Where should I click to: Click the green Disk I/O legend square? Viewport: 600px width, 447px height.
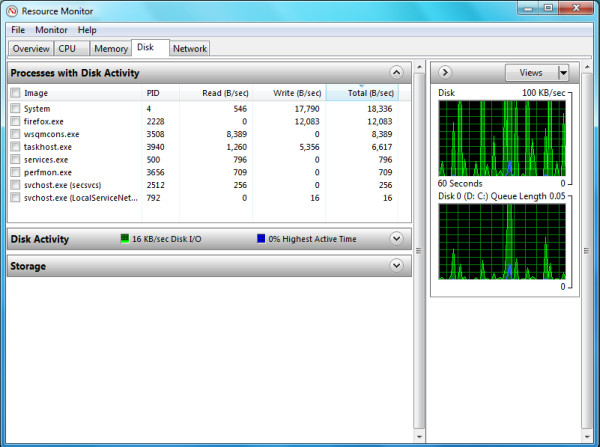pyautogui.click(x=125, y=238)
